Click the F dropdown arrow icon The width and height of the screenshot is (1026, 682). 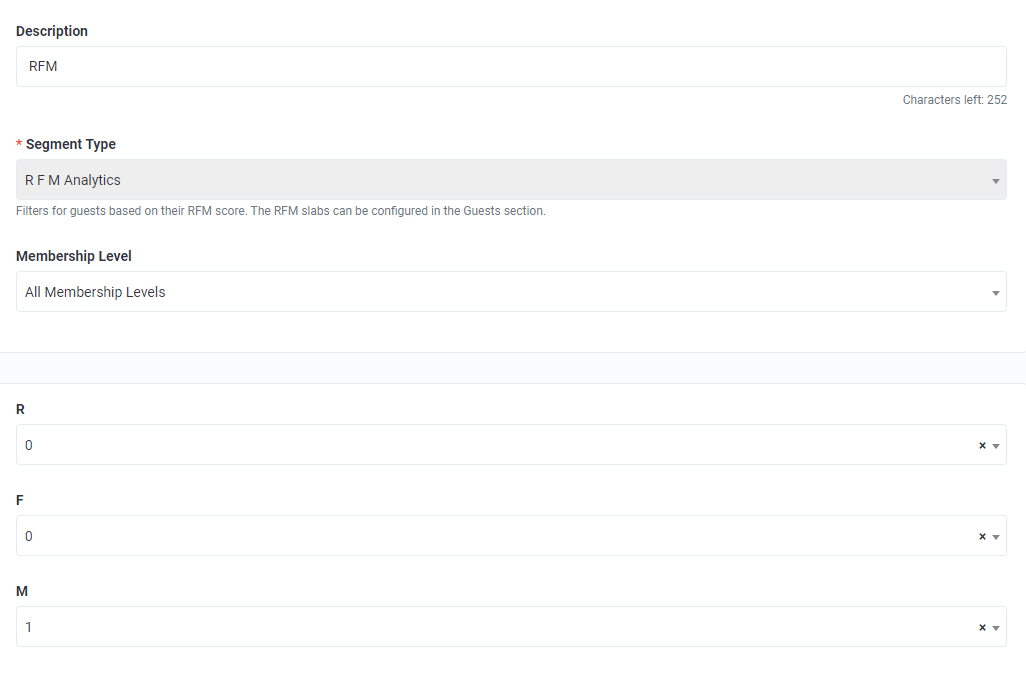pyautogui.click(x=996, y=537)
